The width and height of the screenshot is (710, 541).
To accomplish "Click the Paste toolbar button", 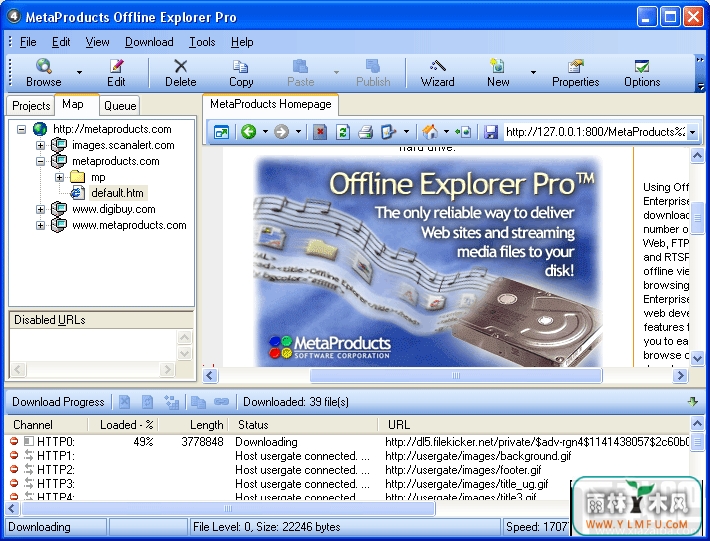I will tap(301, 73).
